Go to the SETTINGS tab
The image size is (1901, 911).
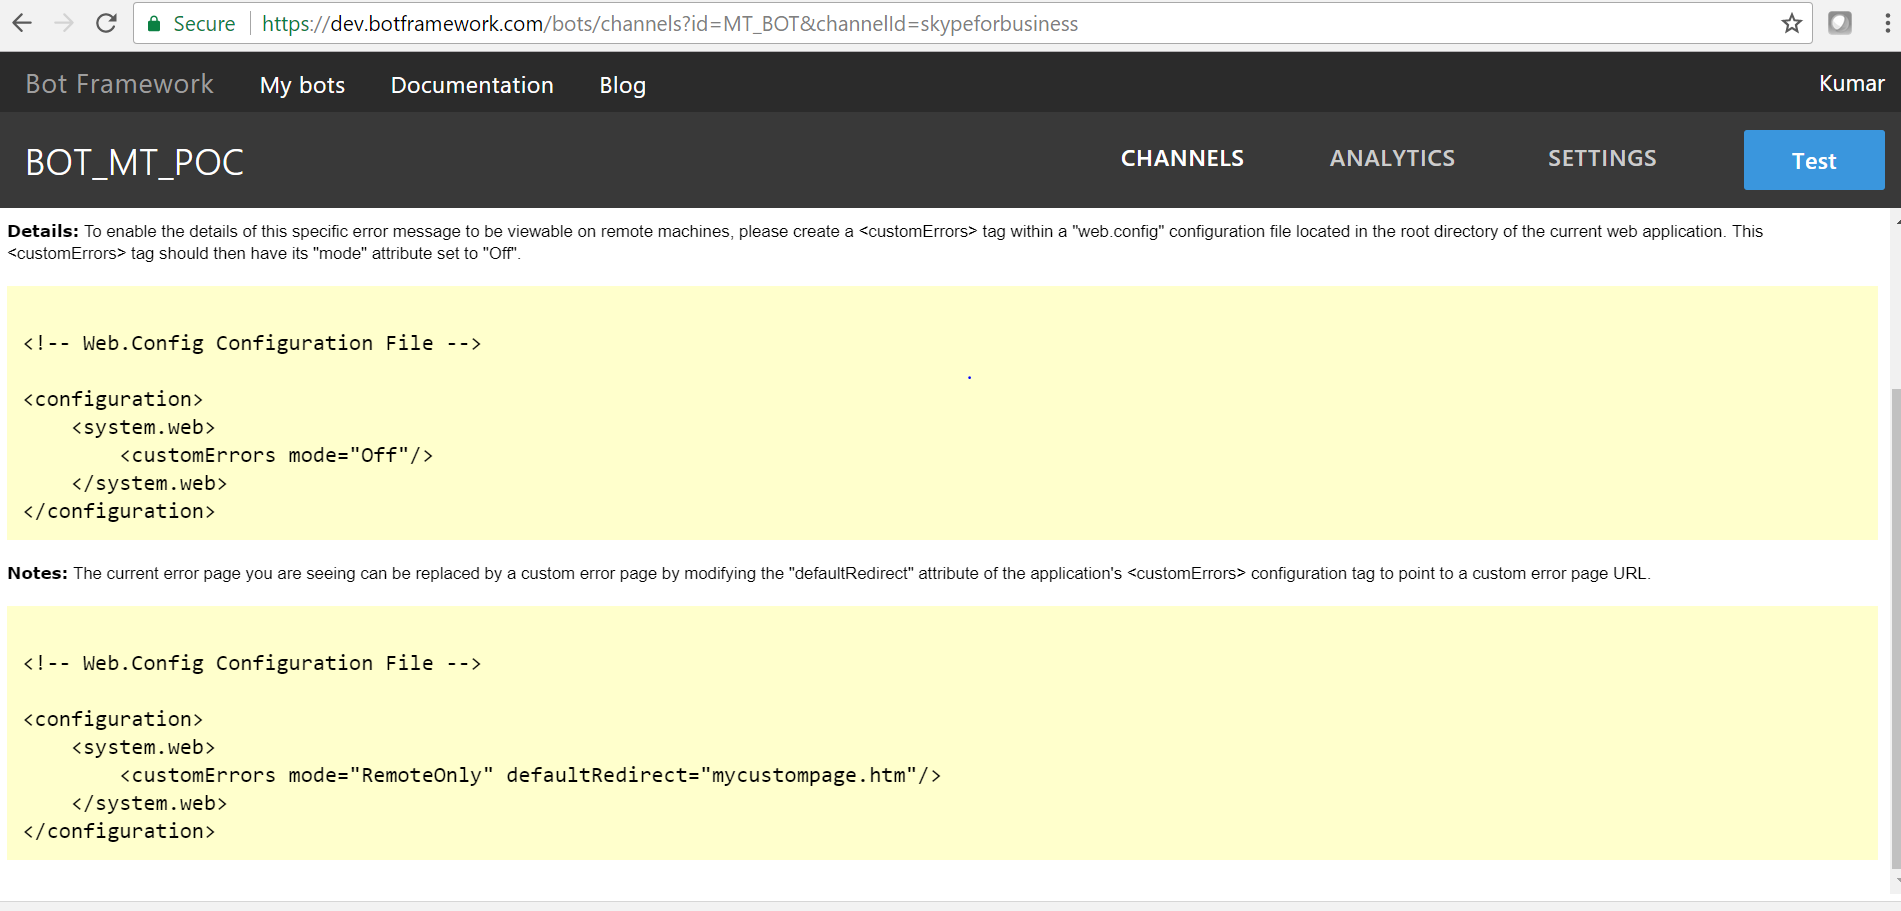pos(1601,158)
